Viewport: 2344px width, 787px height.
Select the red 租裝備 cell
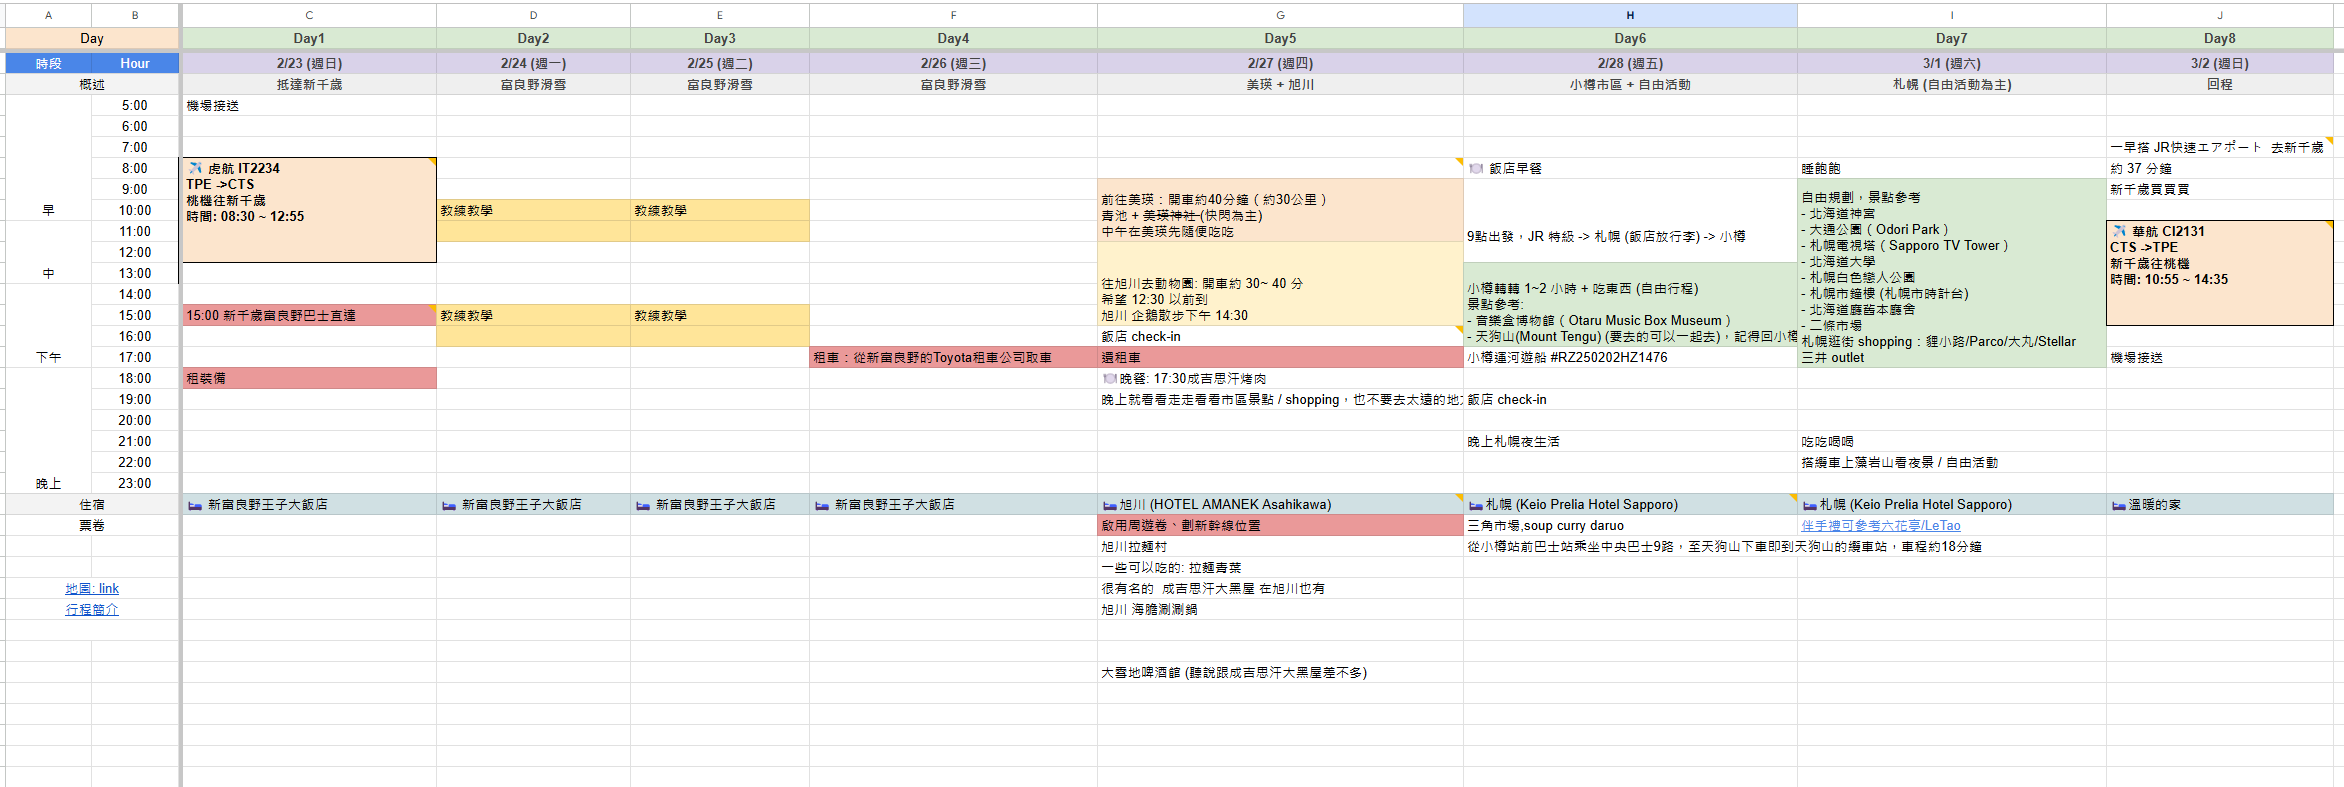[x=308, y=378]
